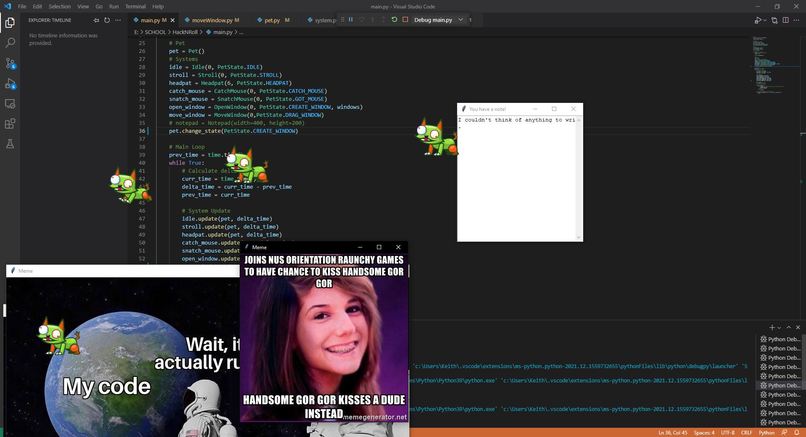The image size is (806, 437).
Task: Pause the debug session
Action: pyautogui.click(x=351, y=20)
